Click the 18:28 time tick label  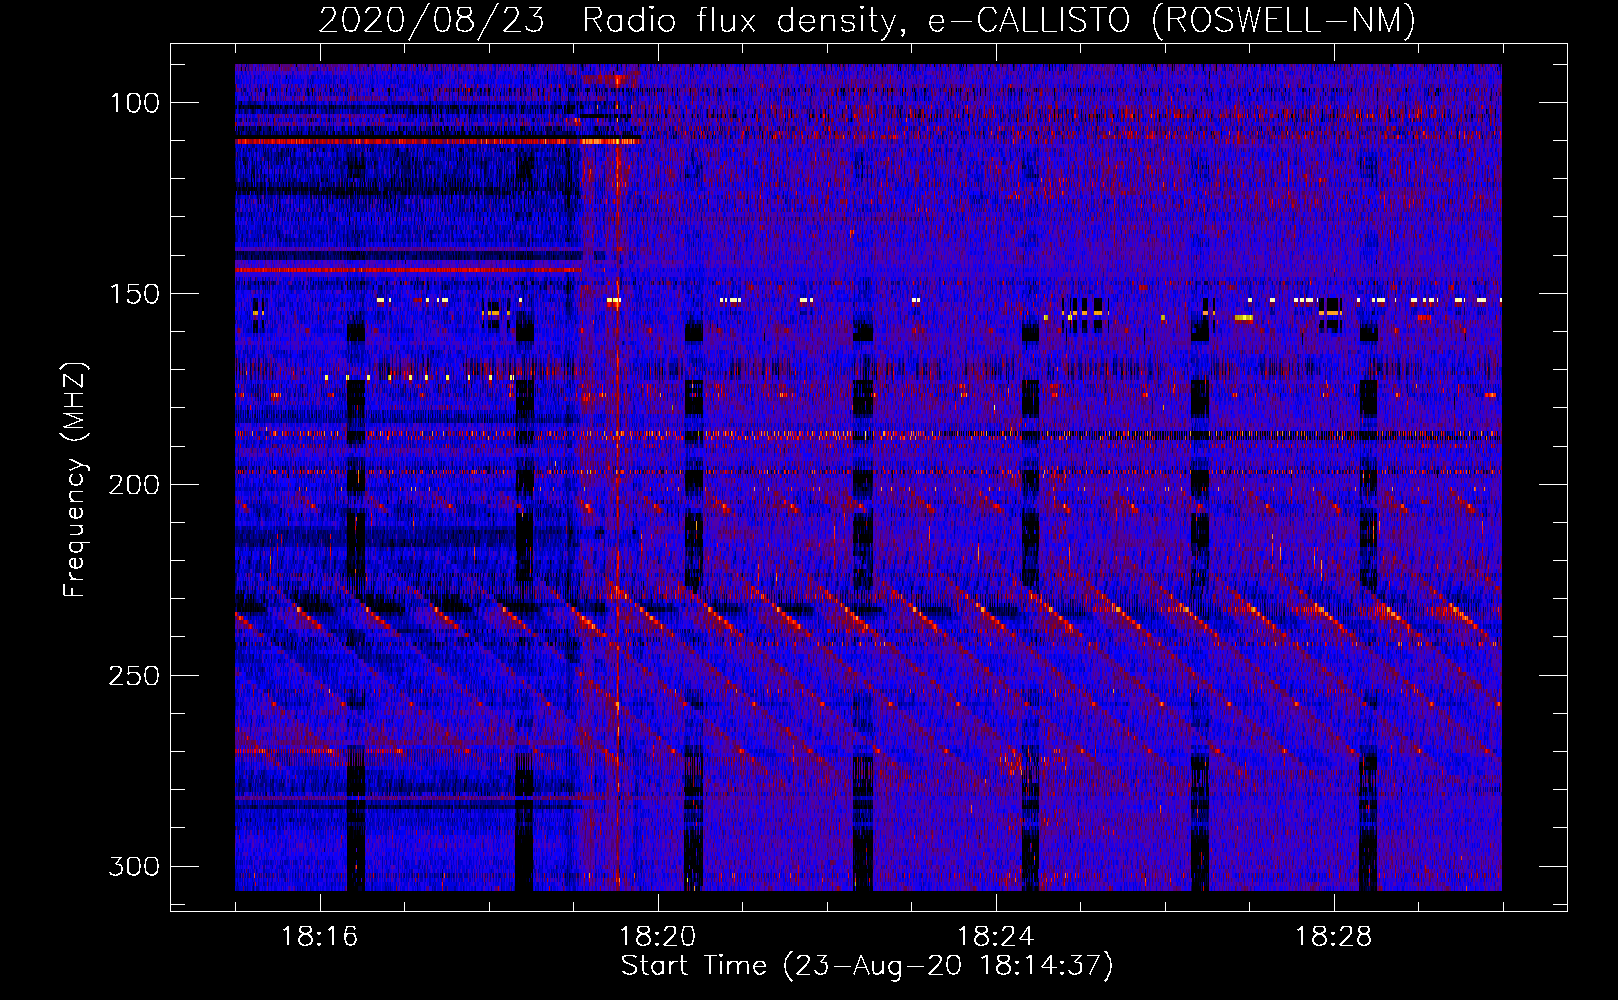click(1334, 937)
